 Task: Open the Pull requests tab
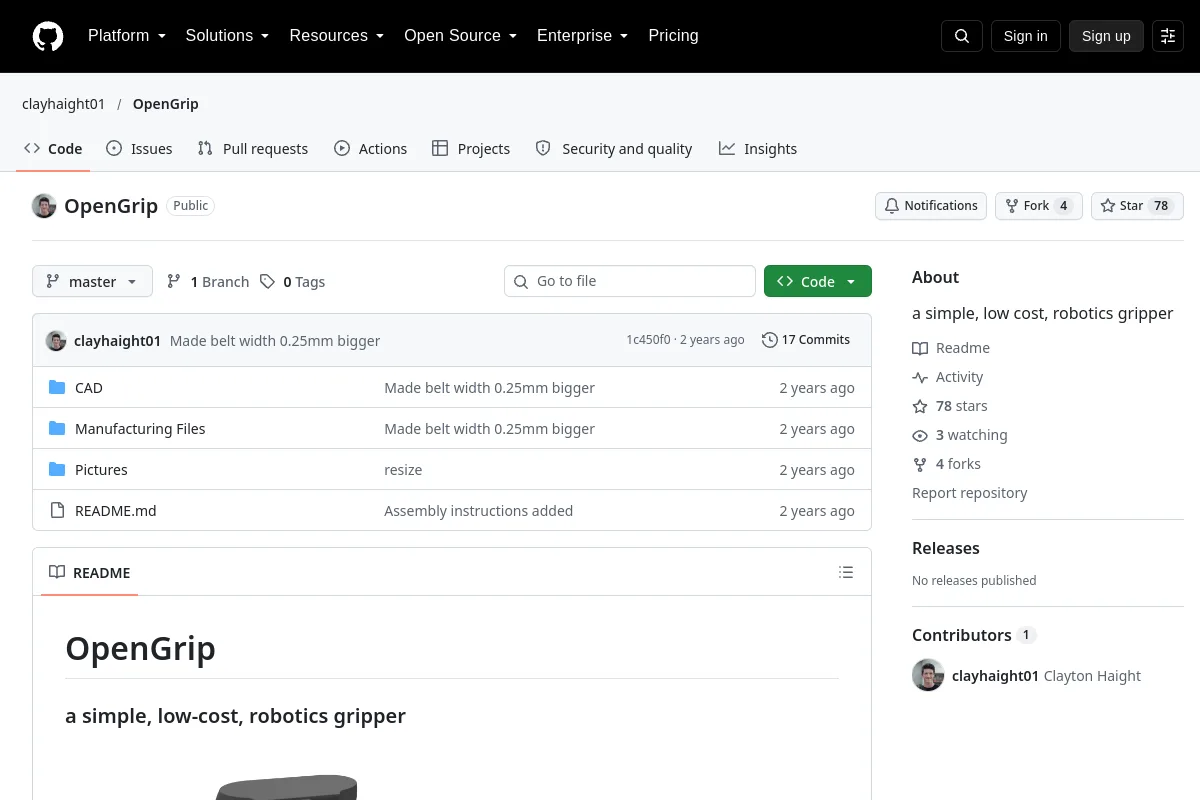tap(253, 149)
